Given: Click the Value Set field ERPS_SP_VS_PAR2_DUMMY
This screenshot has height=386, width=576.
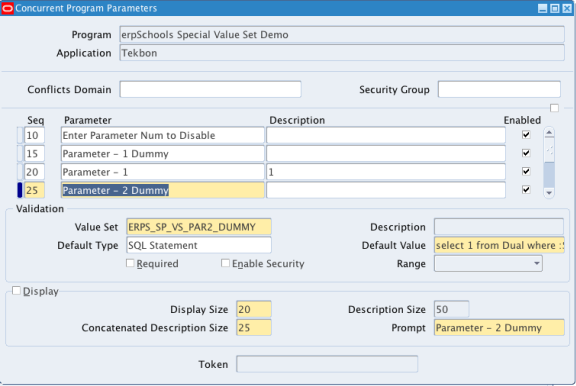Looking at the screenshot, I should (199, 227).
